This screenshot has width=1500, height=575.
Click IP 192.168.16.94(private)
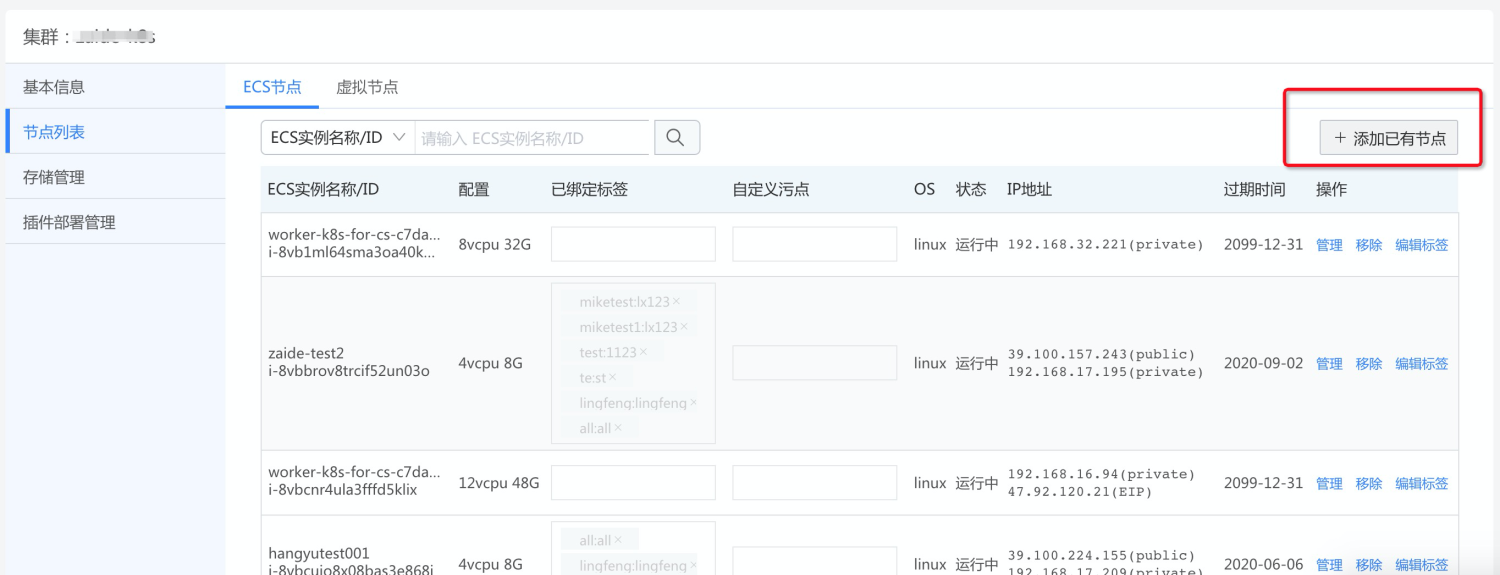click(1101, 474)
